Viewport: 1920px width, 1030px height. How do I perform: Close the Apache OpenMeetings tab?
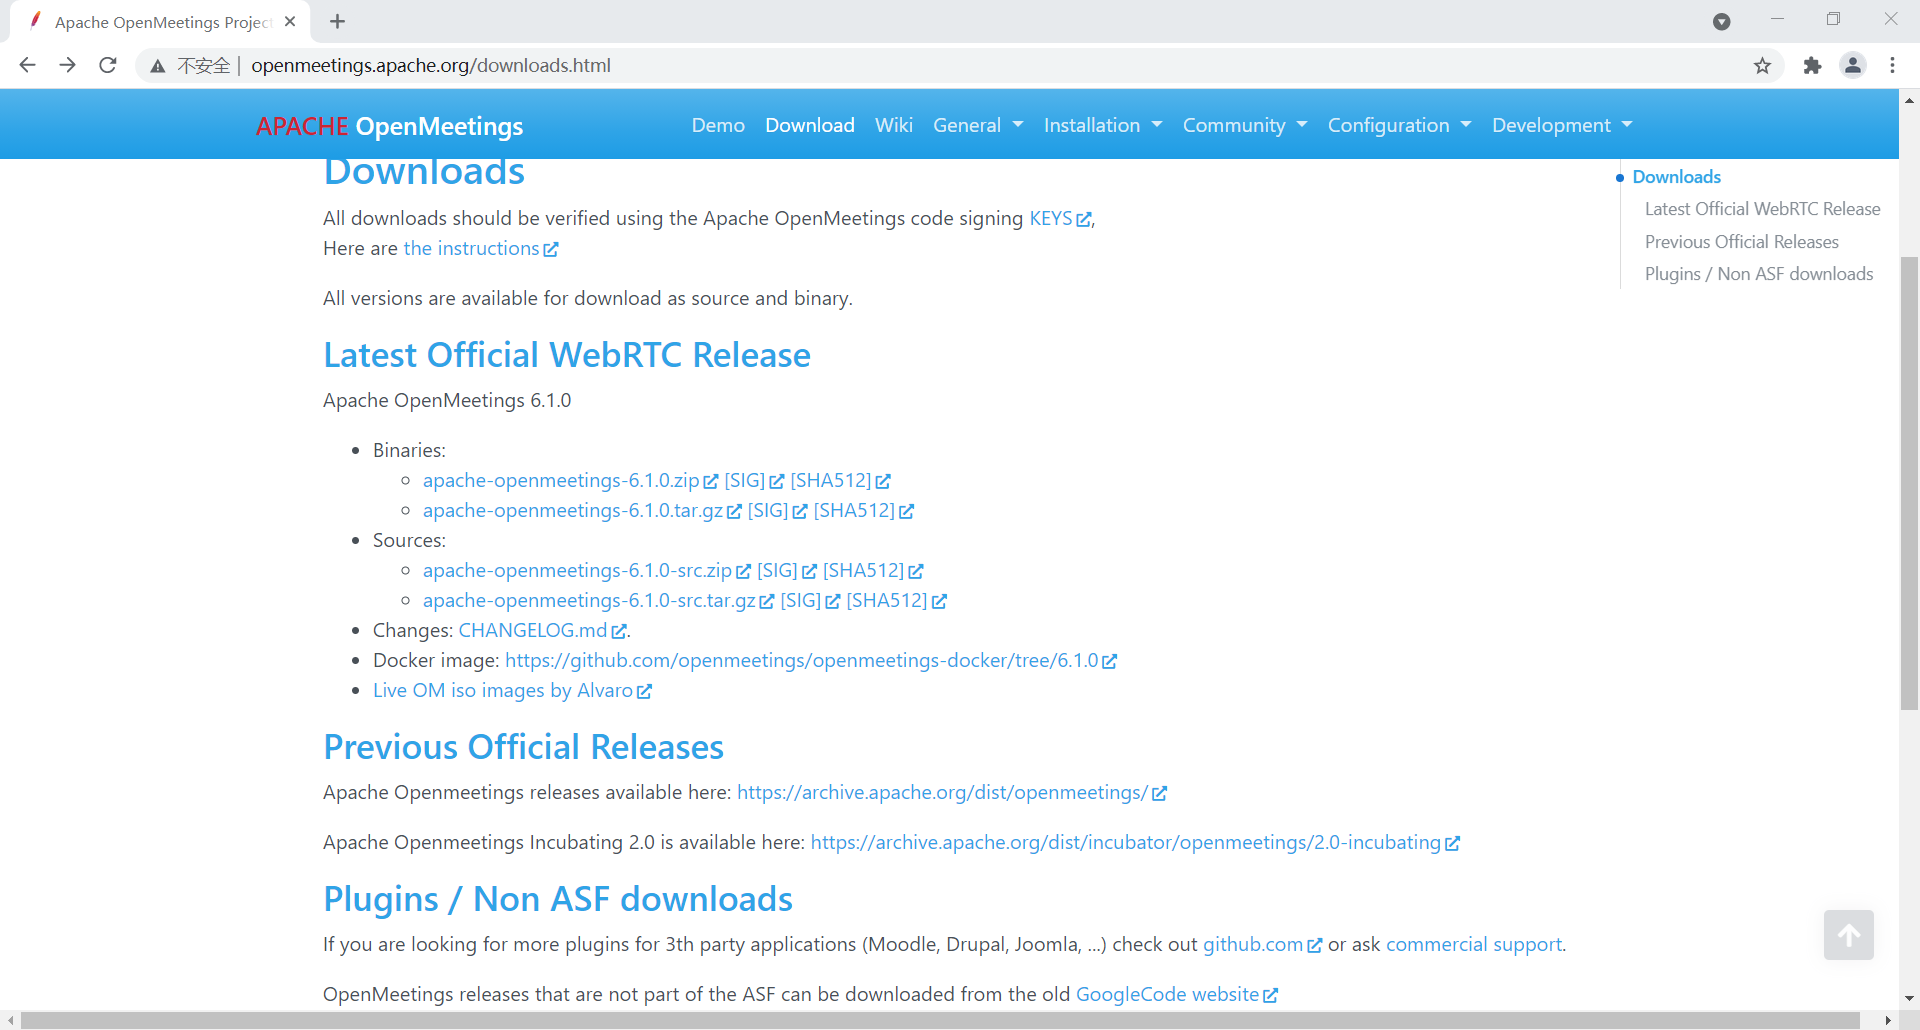[290, 21]
